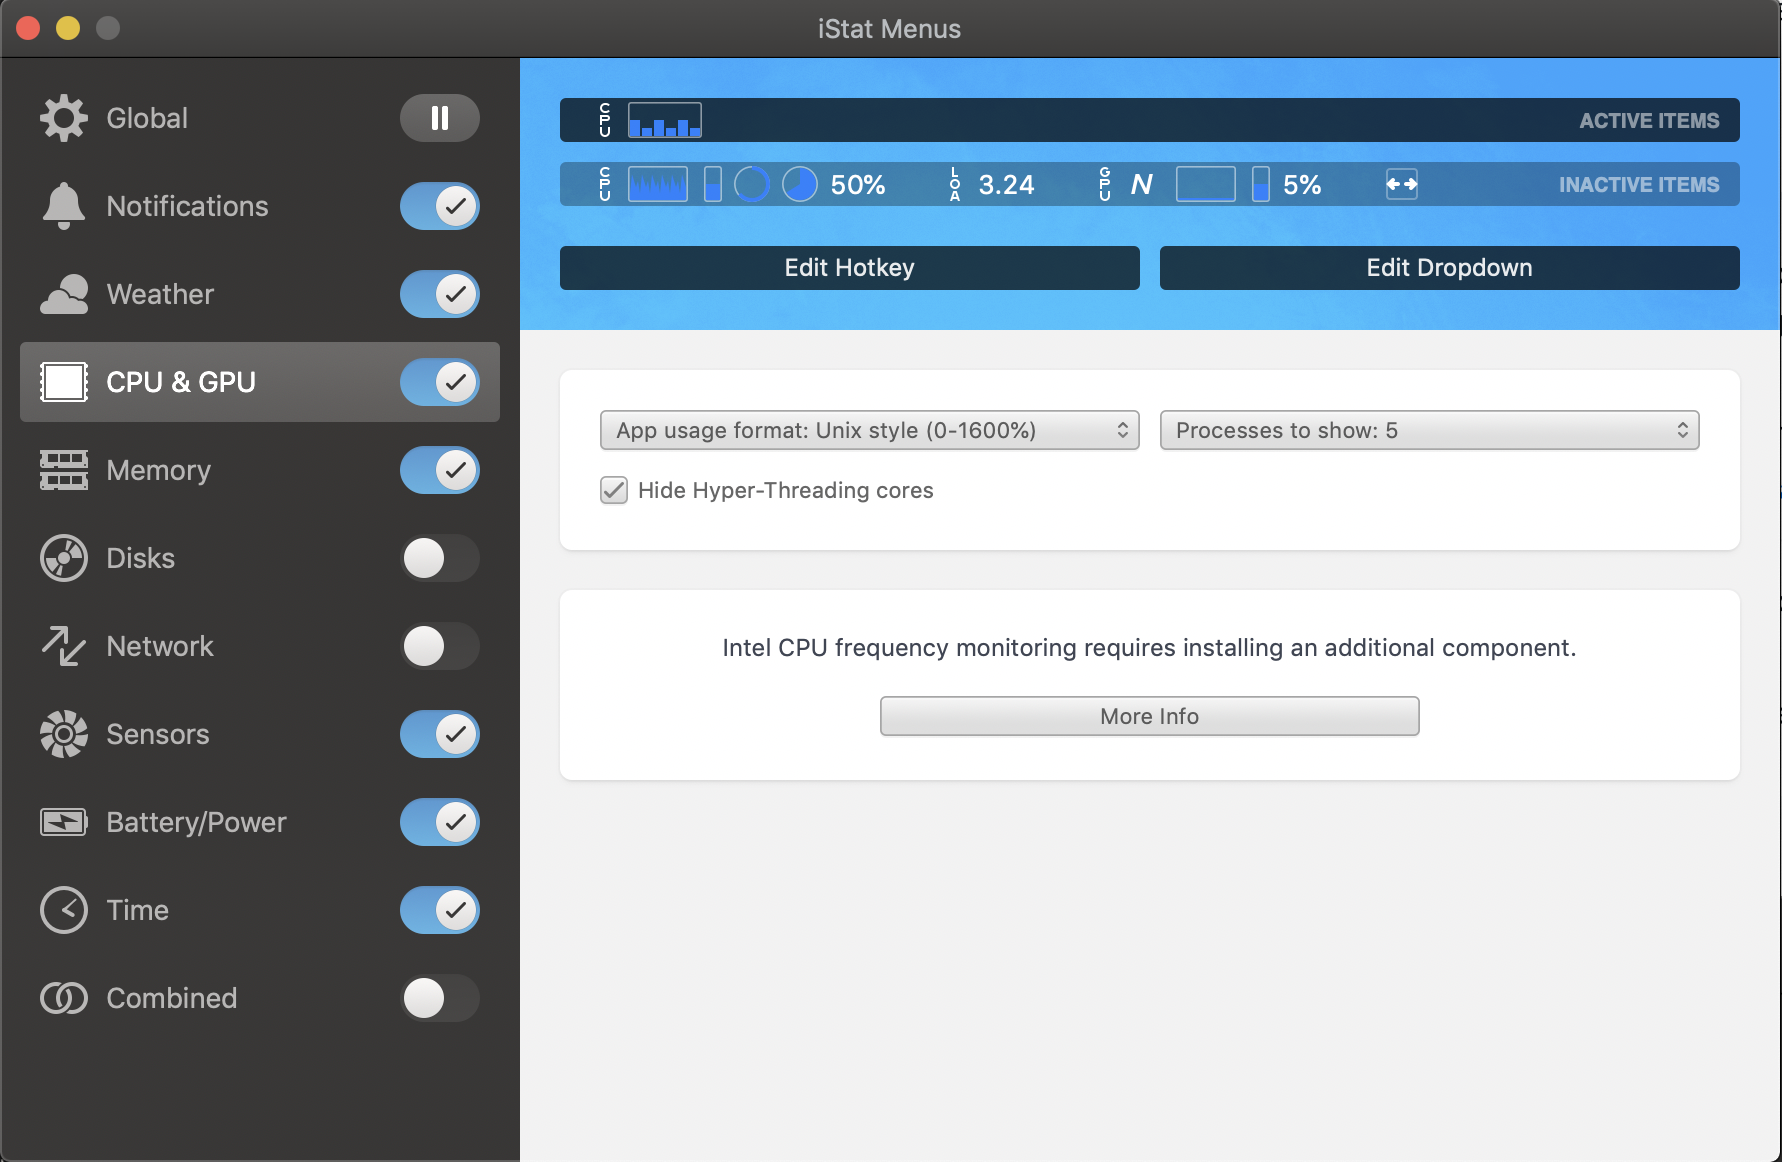Click the CPU & GPU chip icon
The height and width of the screenshot is (1162, 1782).
coord(64,382)
